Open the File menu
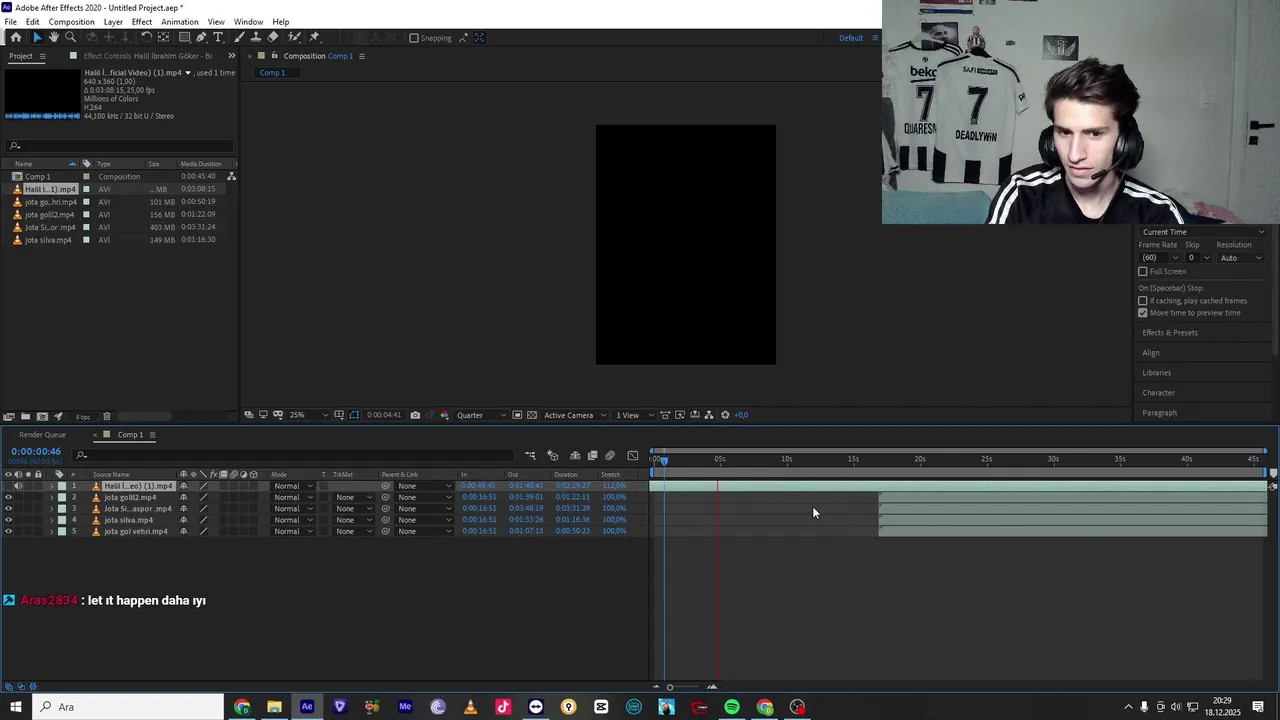Image resolution: width=1280 pixels, height=720 pixels. tap(10, 22)
